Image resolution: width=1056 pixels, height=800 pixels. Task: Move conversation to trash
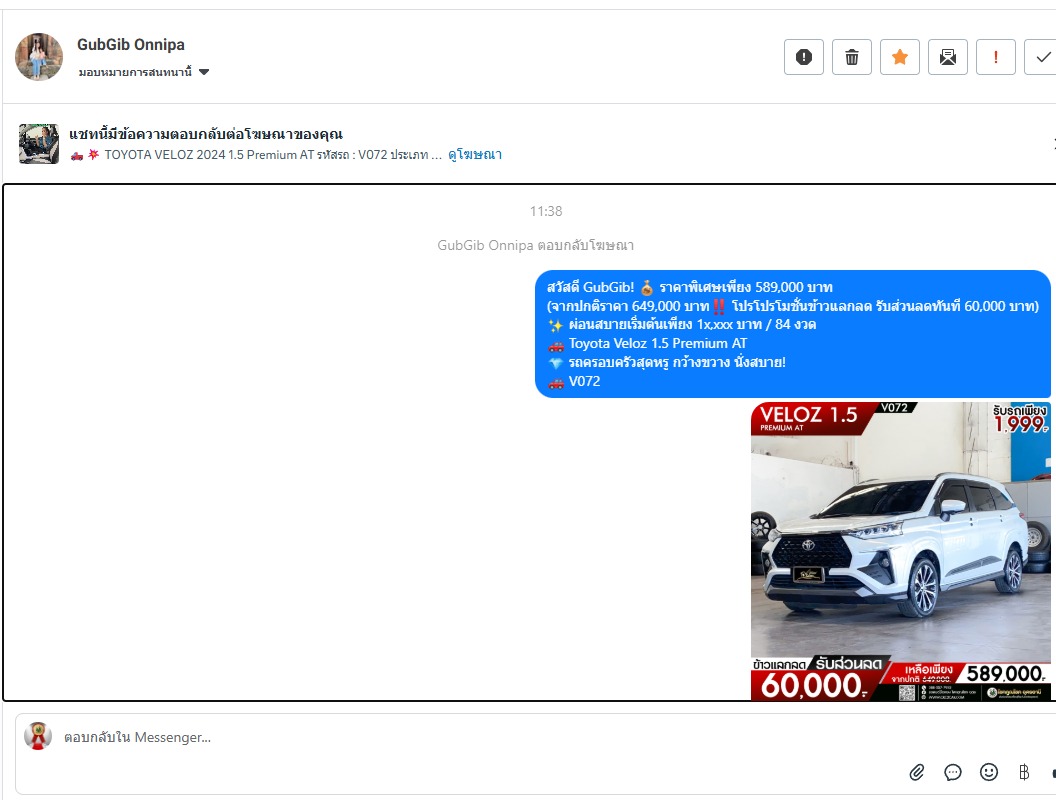click(x=852, y=57)
